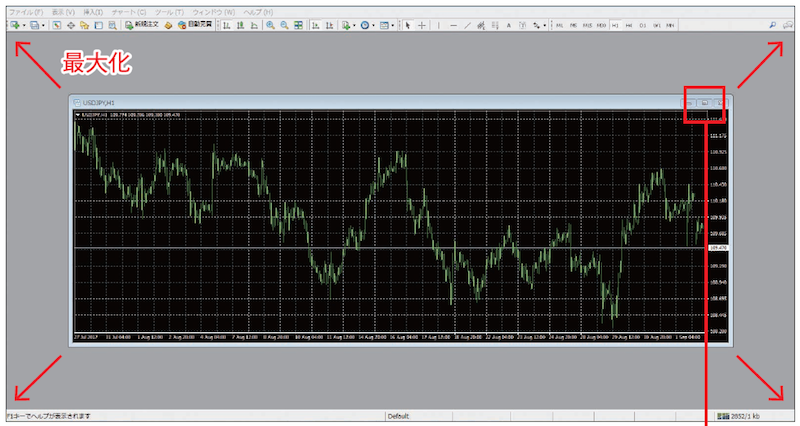Toggle 自動売買 auto trading button
800x426 pixels.
pyautogui.click(x=194, y=24)
